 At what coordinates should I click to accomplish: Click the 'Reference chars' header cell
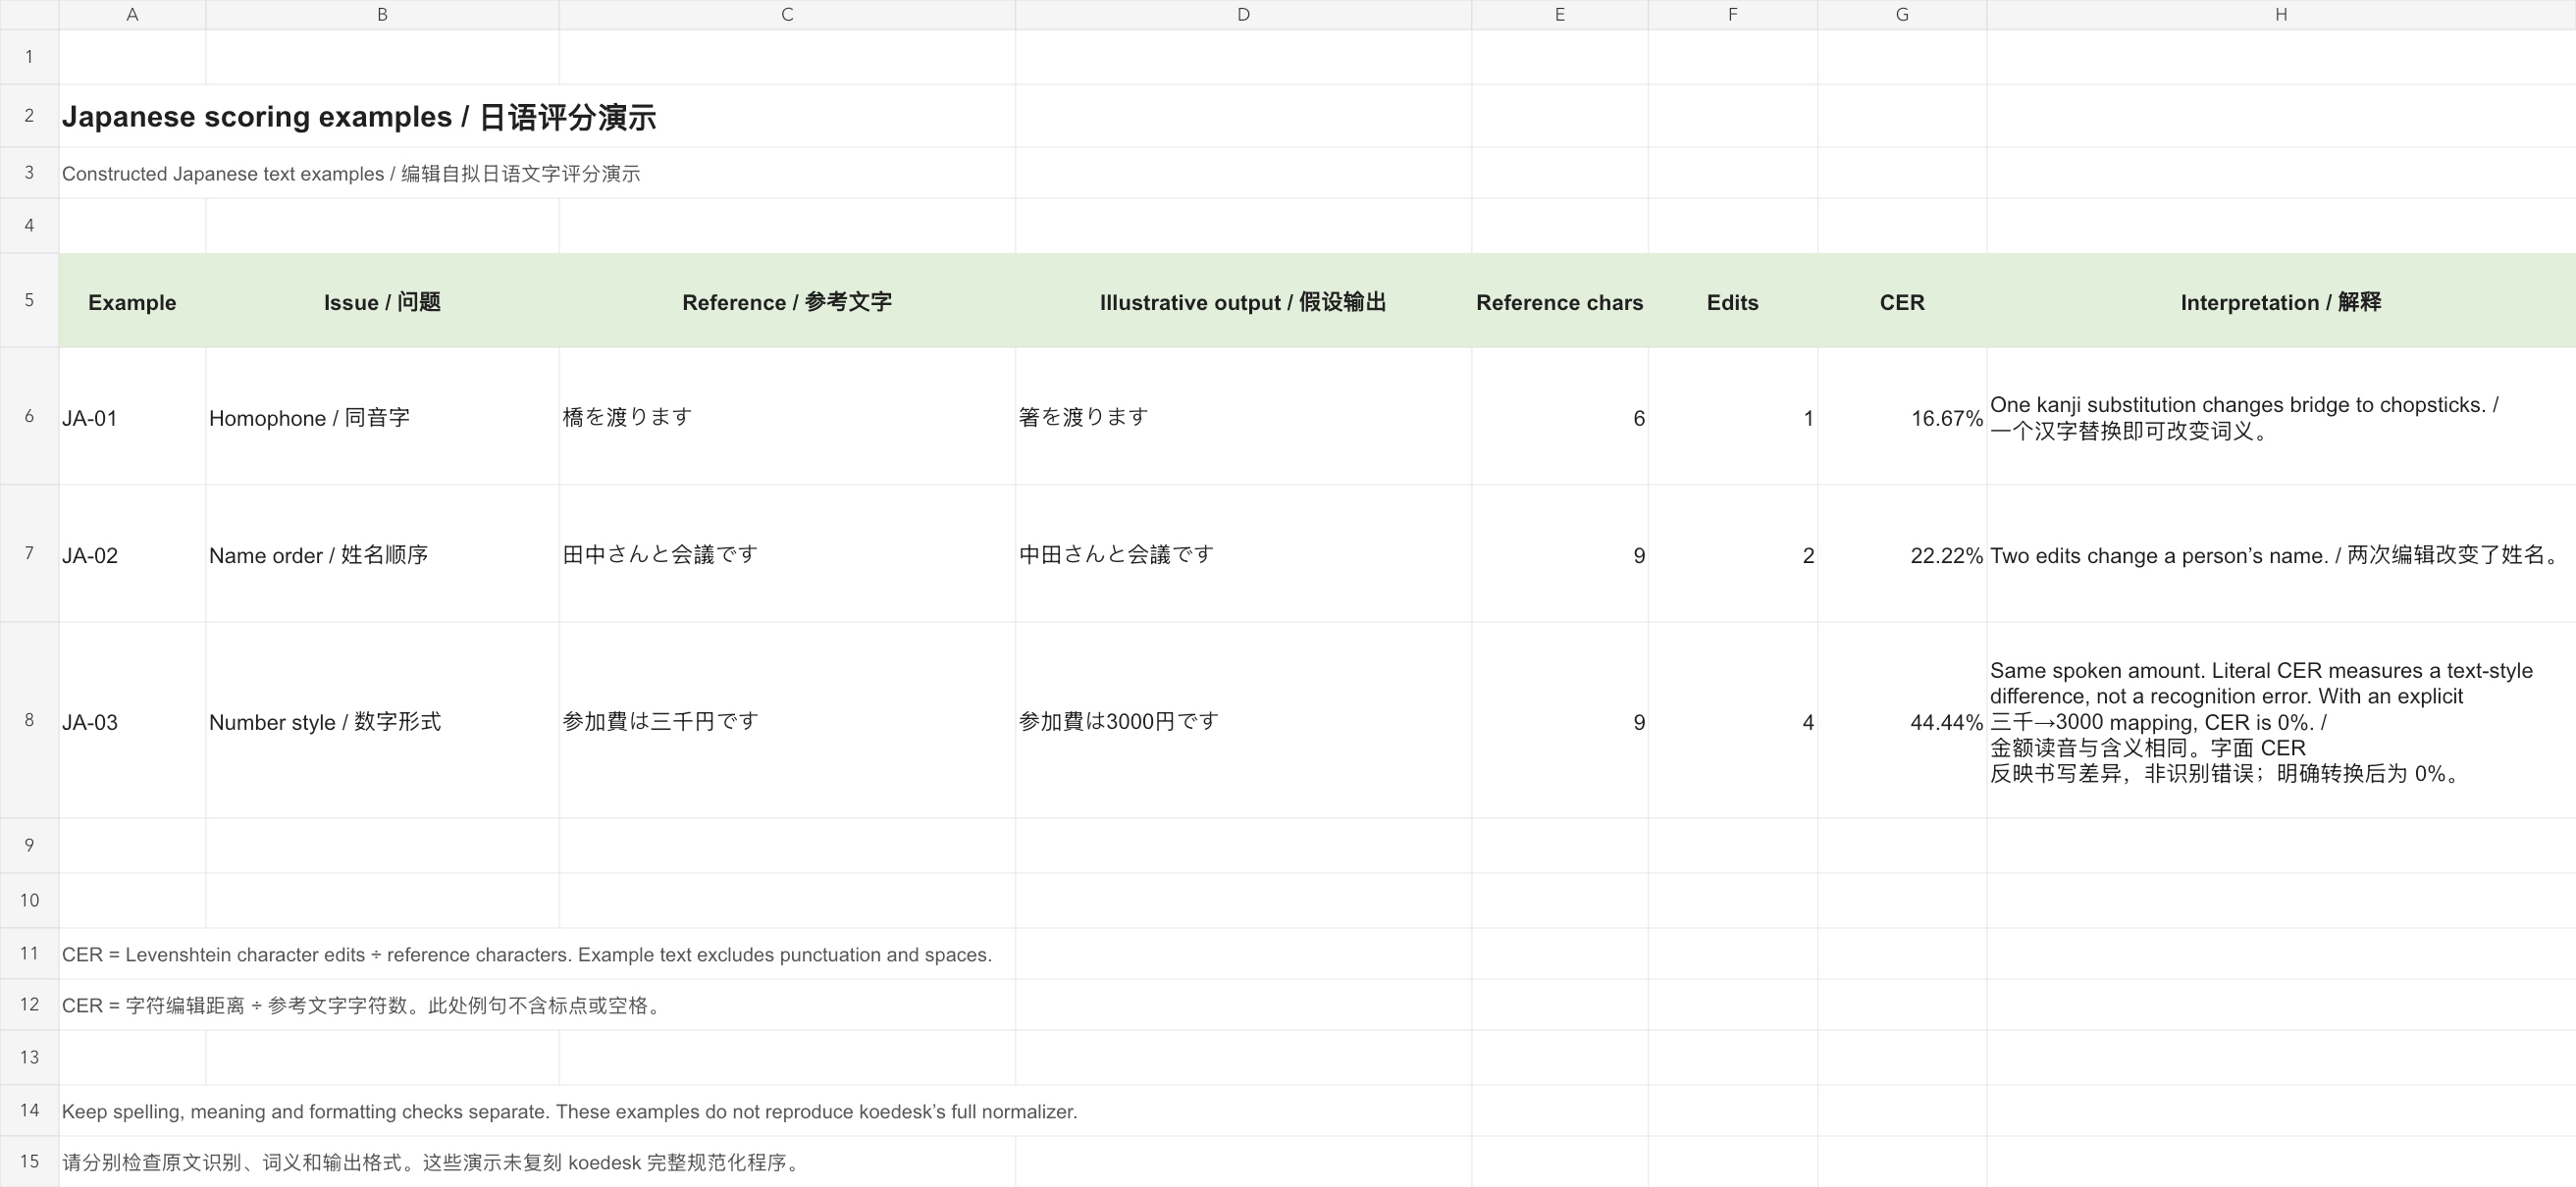1559,301
